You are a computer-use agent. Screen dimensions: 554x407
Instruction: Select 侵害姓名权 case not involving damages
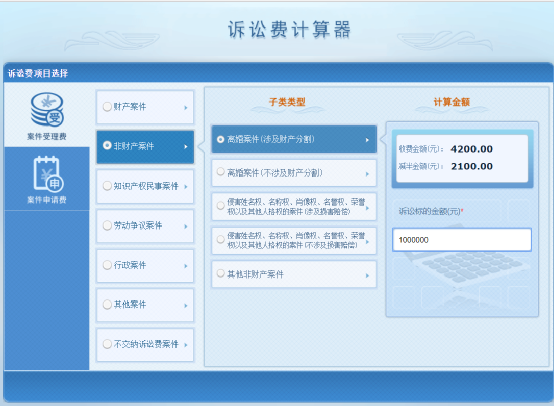click(x=294, y=241)
